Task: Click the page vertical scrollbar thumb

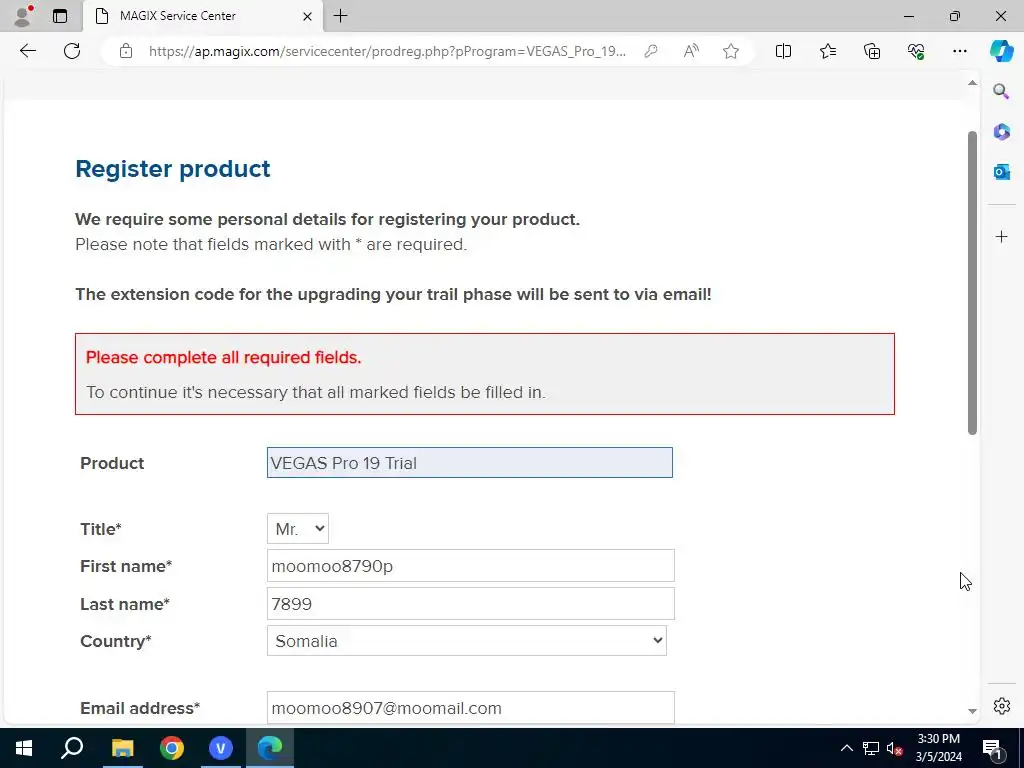Action: pos(972,283)
